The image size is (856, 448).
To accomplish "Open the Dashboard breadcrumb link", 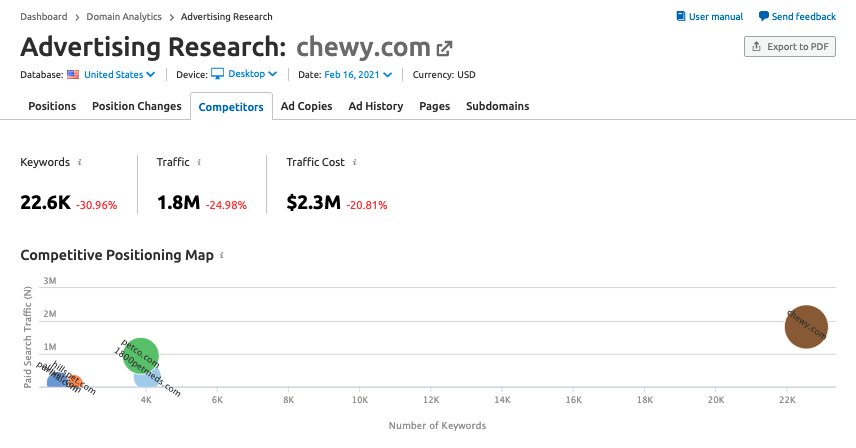I will (44, 17).
